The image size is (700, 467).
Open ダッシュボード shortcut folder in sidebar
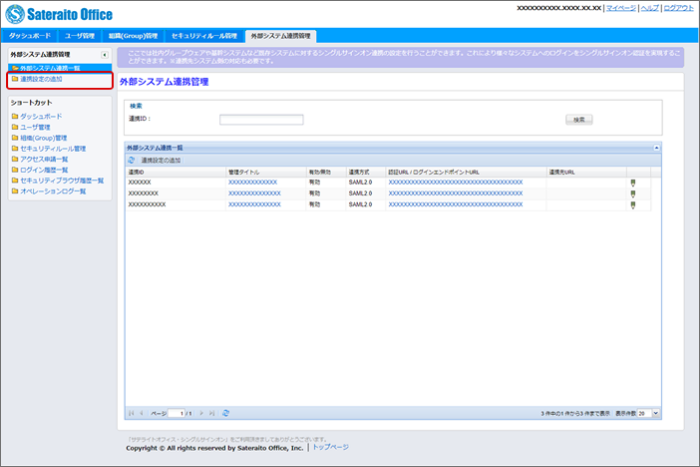[x=39, y=116]
